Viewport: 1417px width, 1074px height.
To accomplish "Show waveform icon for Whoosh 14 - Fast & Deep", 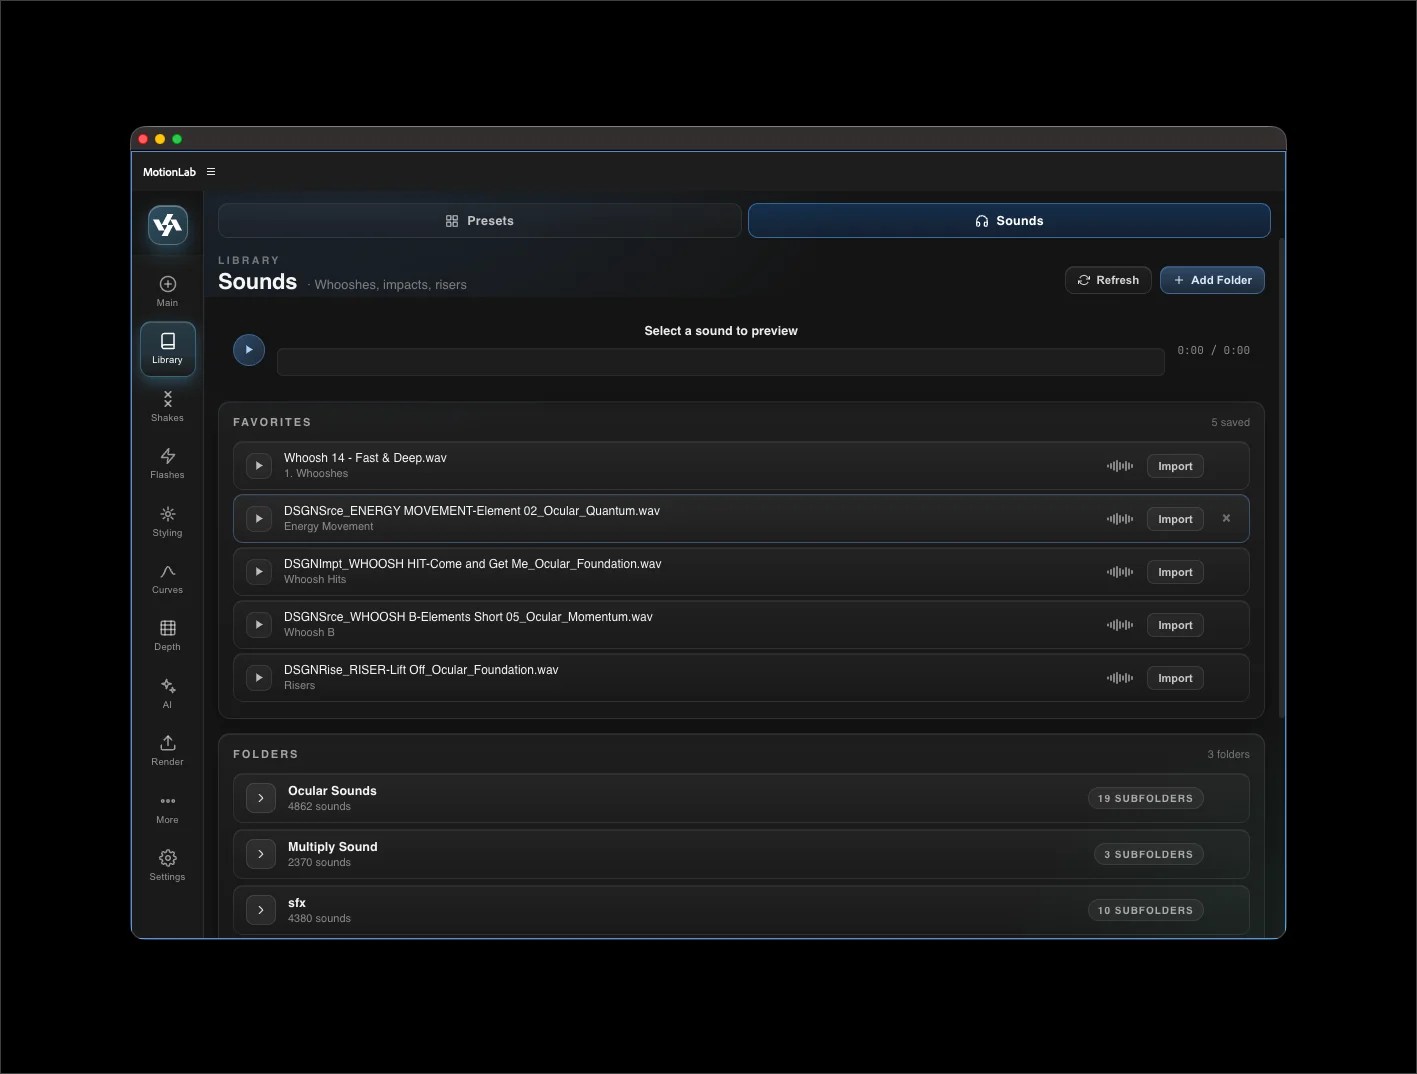I will (x=1120, y=466).
